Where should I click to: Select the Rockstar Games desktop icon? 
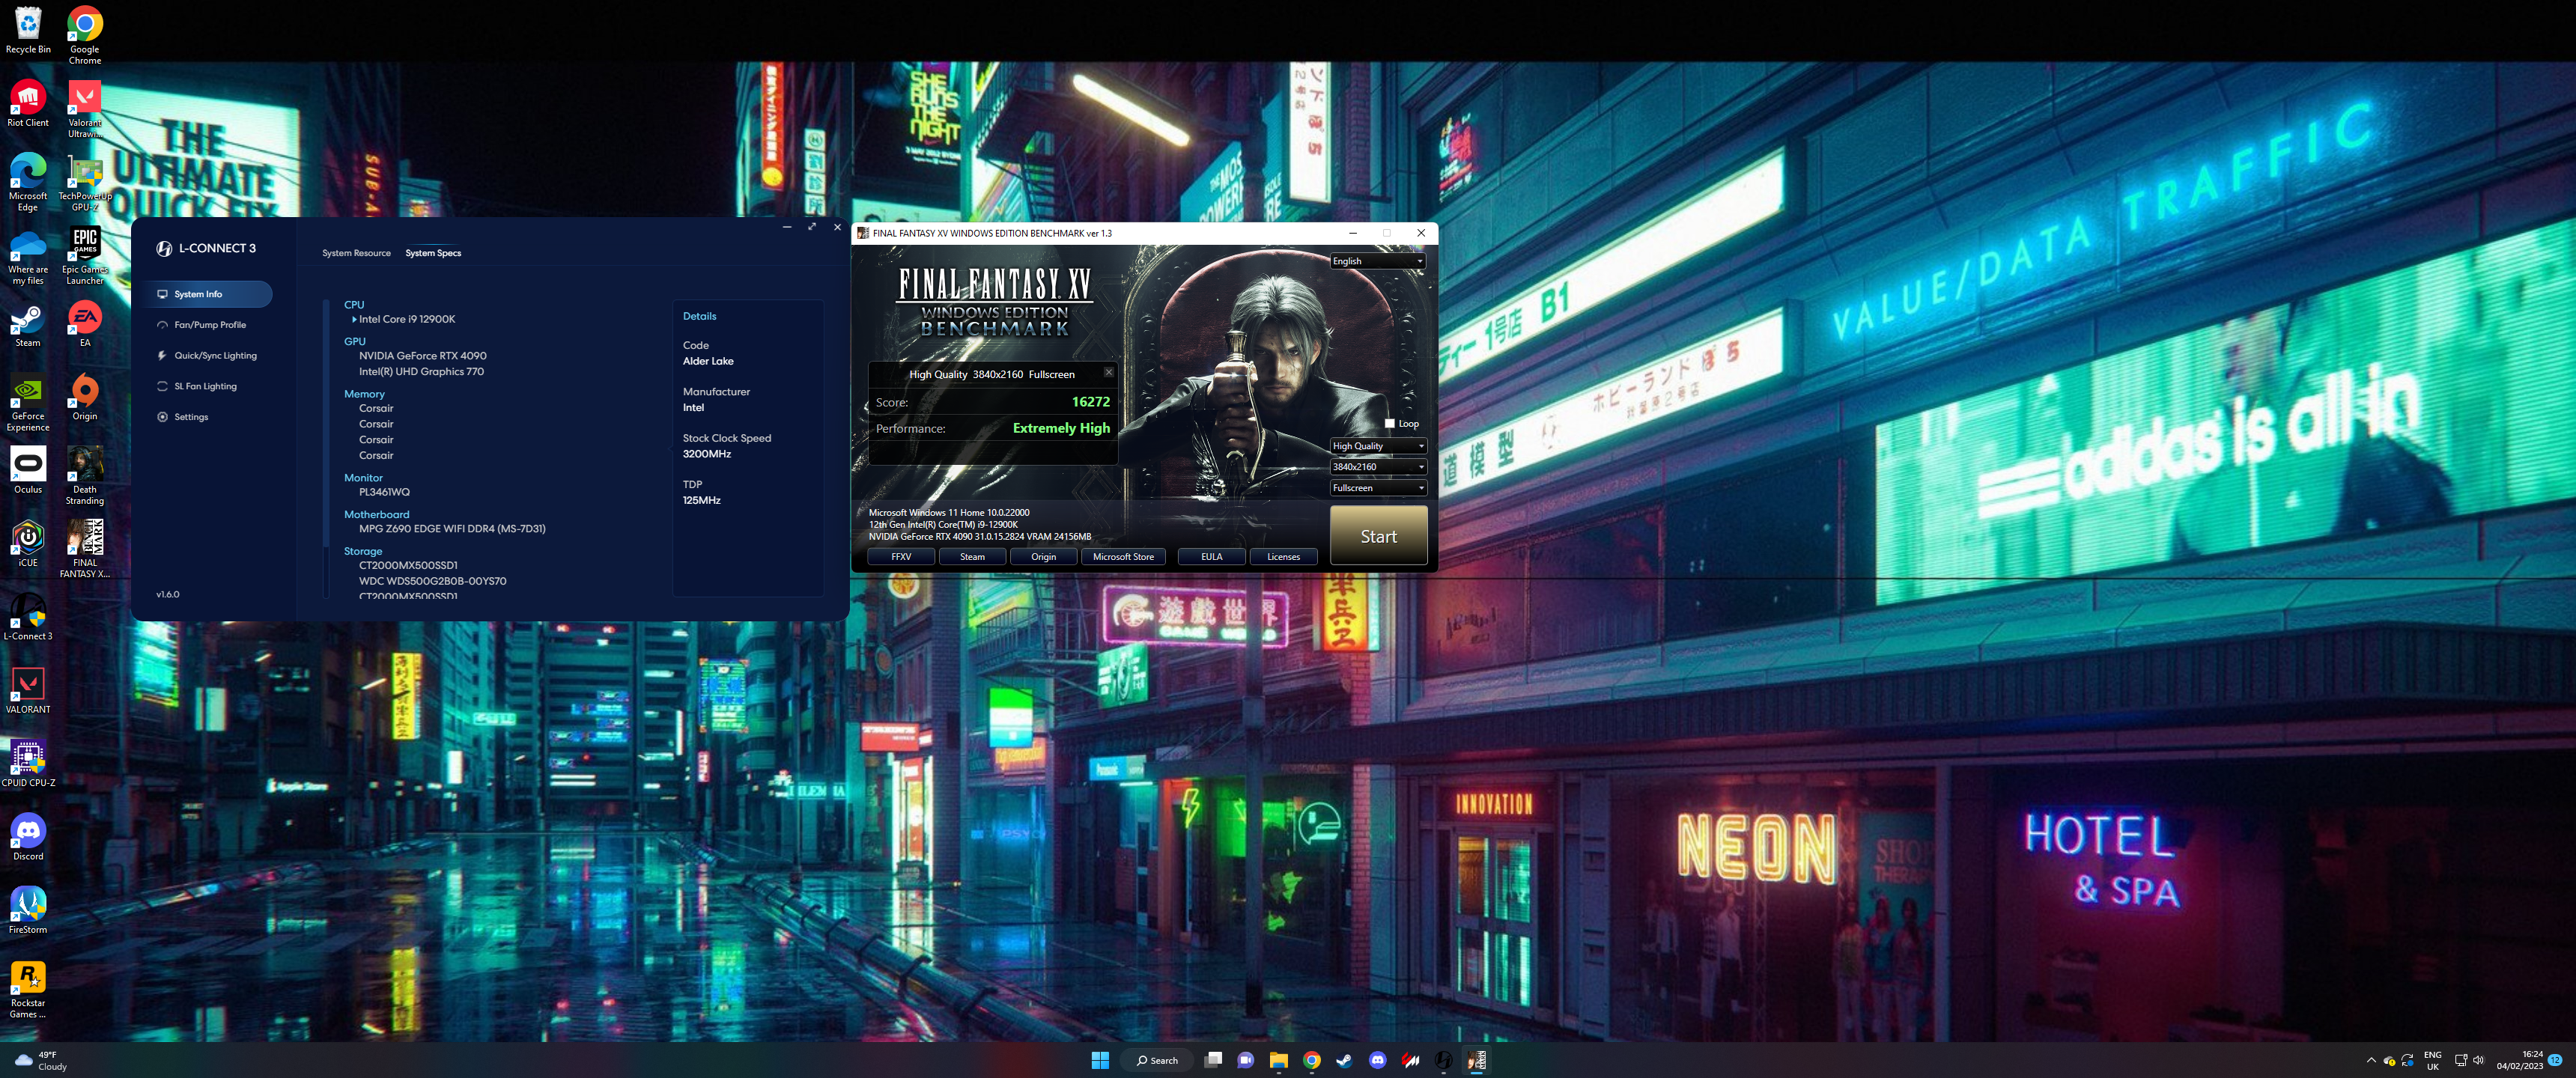[28, 989]
